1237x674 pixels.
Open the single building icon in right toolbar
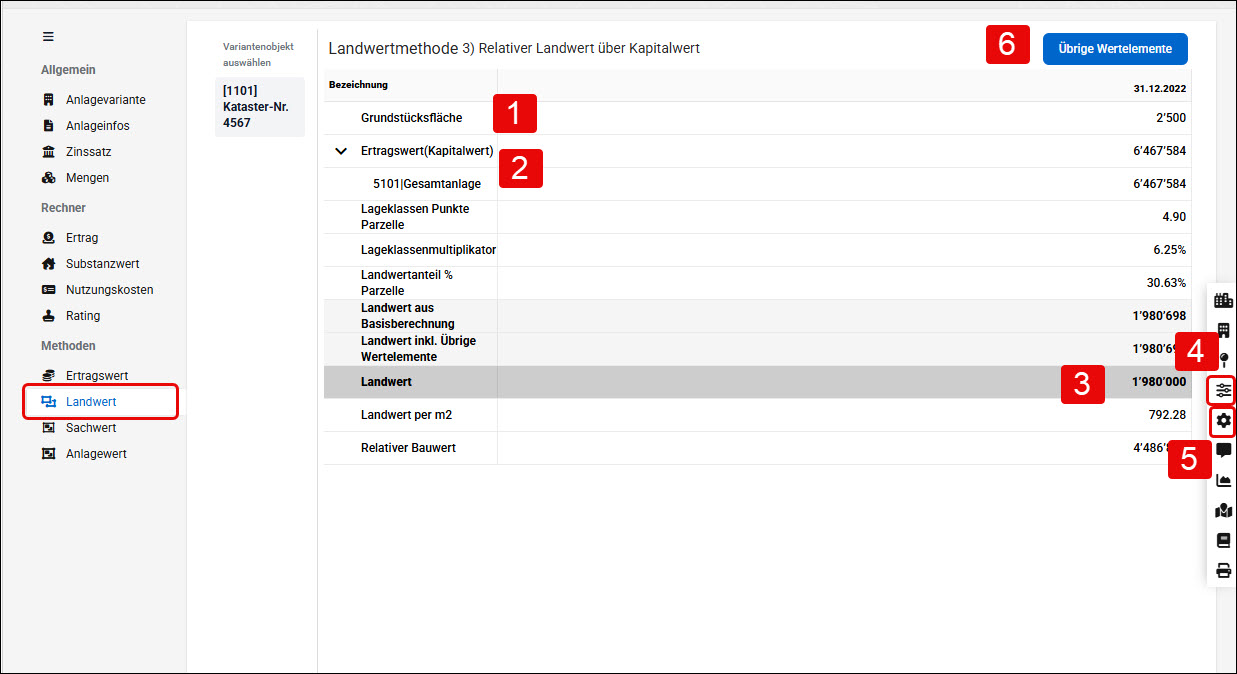click(1223, 330)
